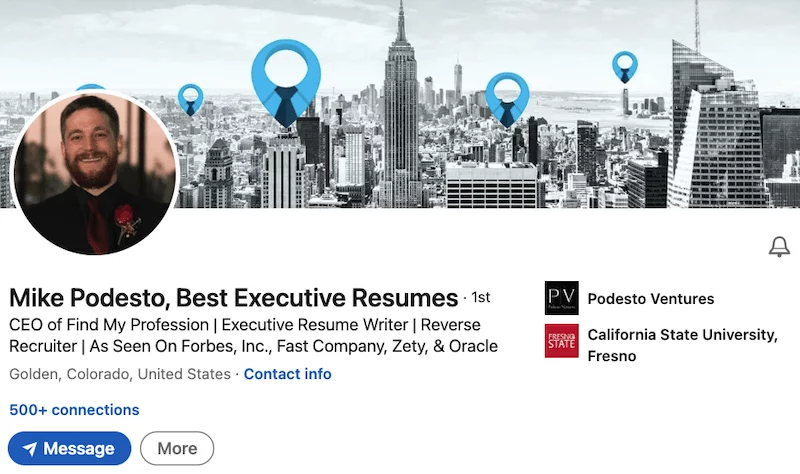Image resolution: width=800 pixels, height=474 pixels.
Task: Click the tie pin right of Empire State Building
Action: click(507, 100)
